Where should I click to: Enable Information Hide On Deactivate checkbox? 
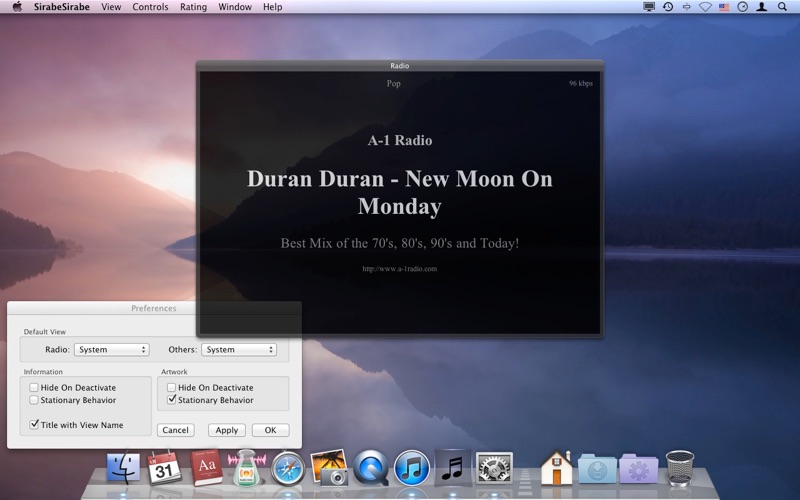point(34,387)
